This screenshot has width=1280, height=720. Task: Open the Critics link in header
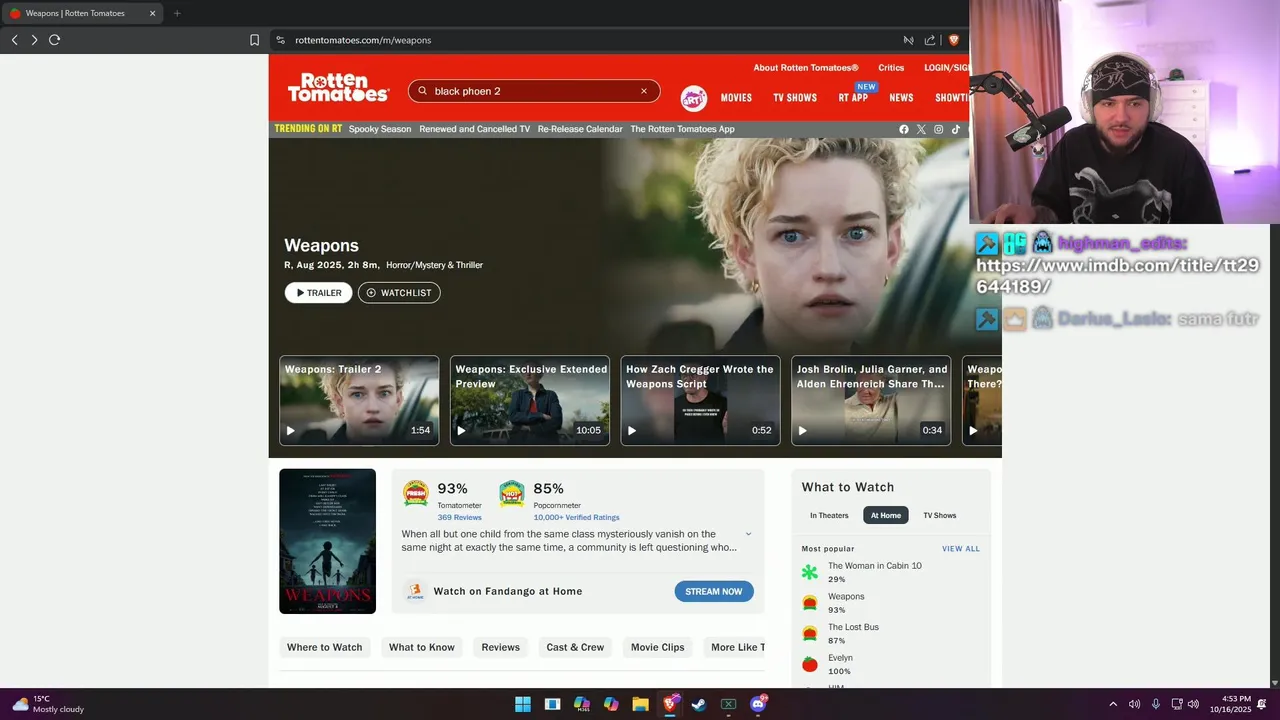point(891,68)
